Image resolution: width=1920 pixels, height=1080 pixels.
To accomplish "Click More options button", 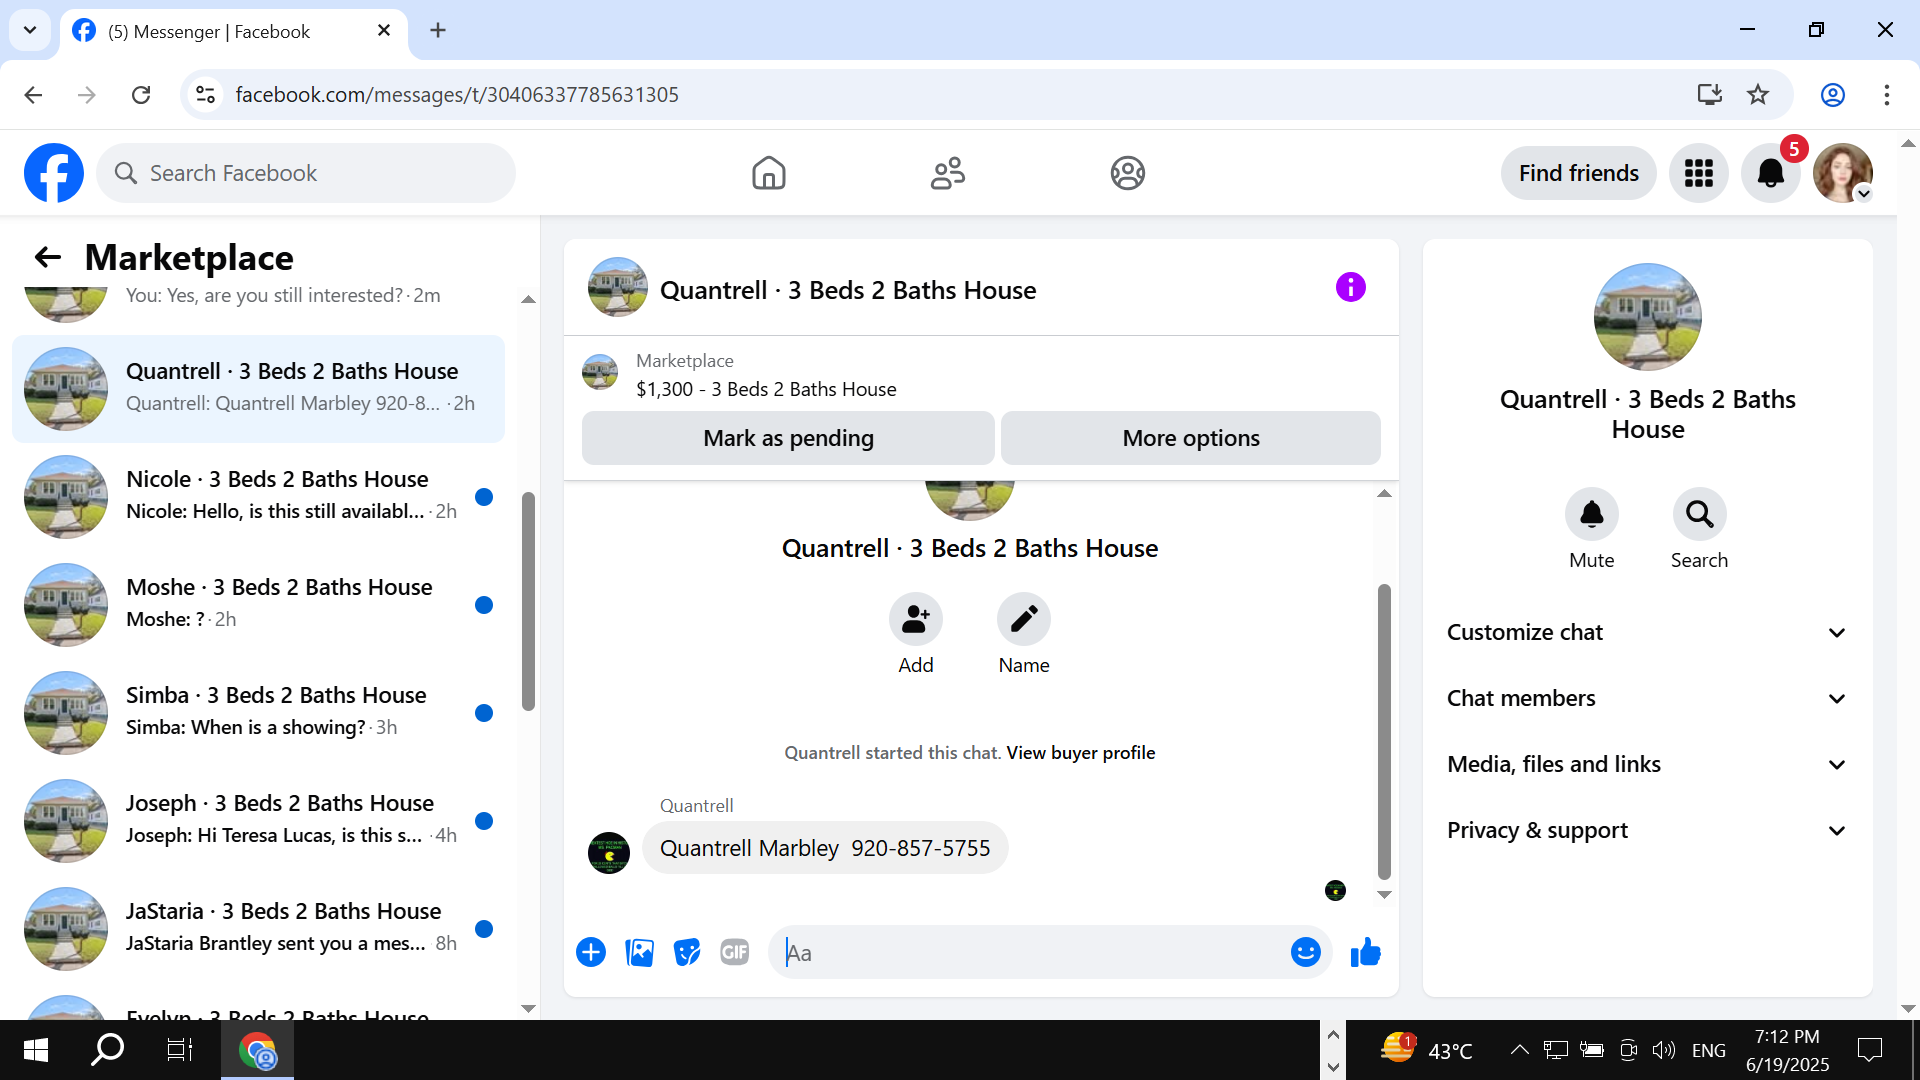I will click(1190, 438).
